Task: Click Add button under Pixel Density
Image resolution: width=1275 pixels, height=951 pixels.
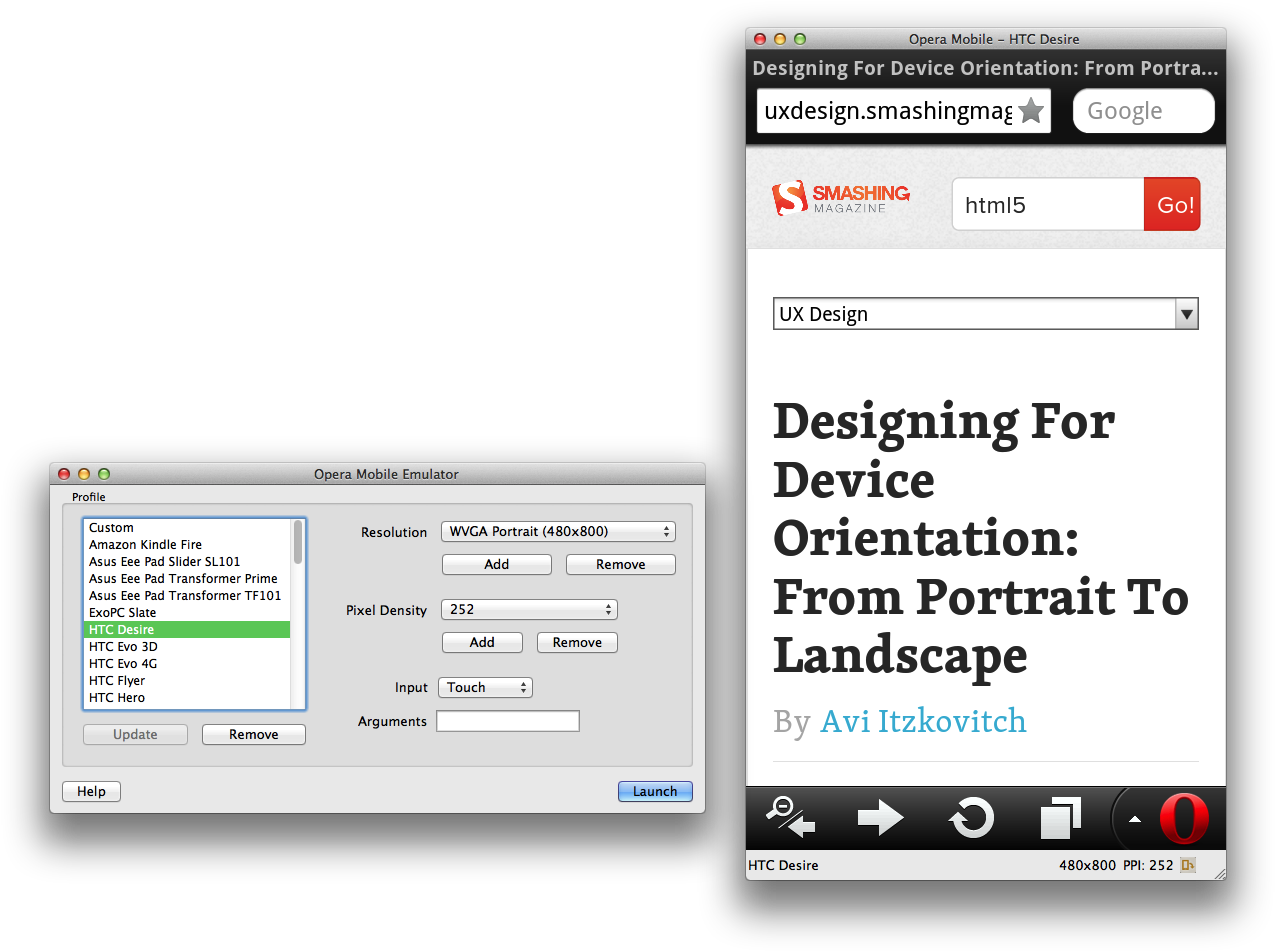Action: pyautogui.click(x=482, y=643)
